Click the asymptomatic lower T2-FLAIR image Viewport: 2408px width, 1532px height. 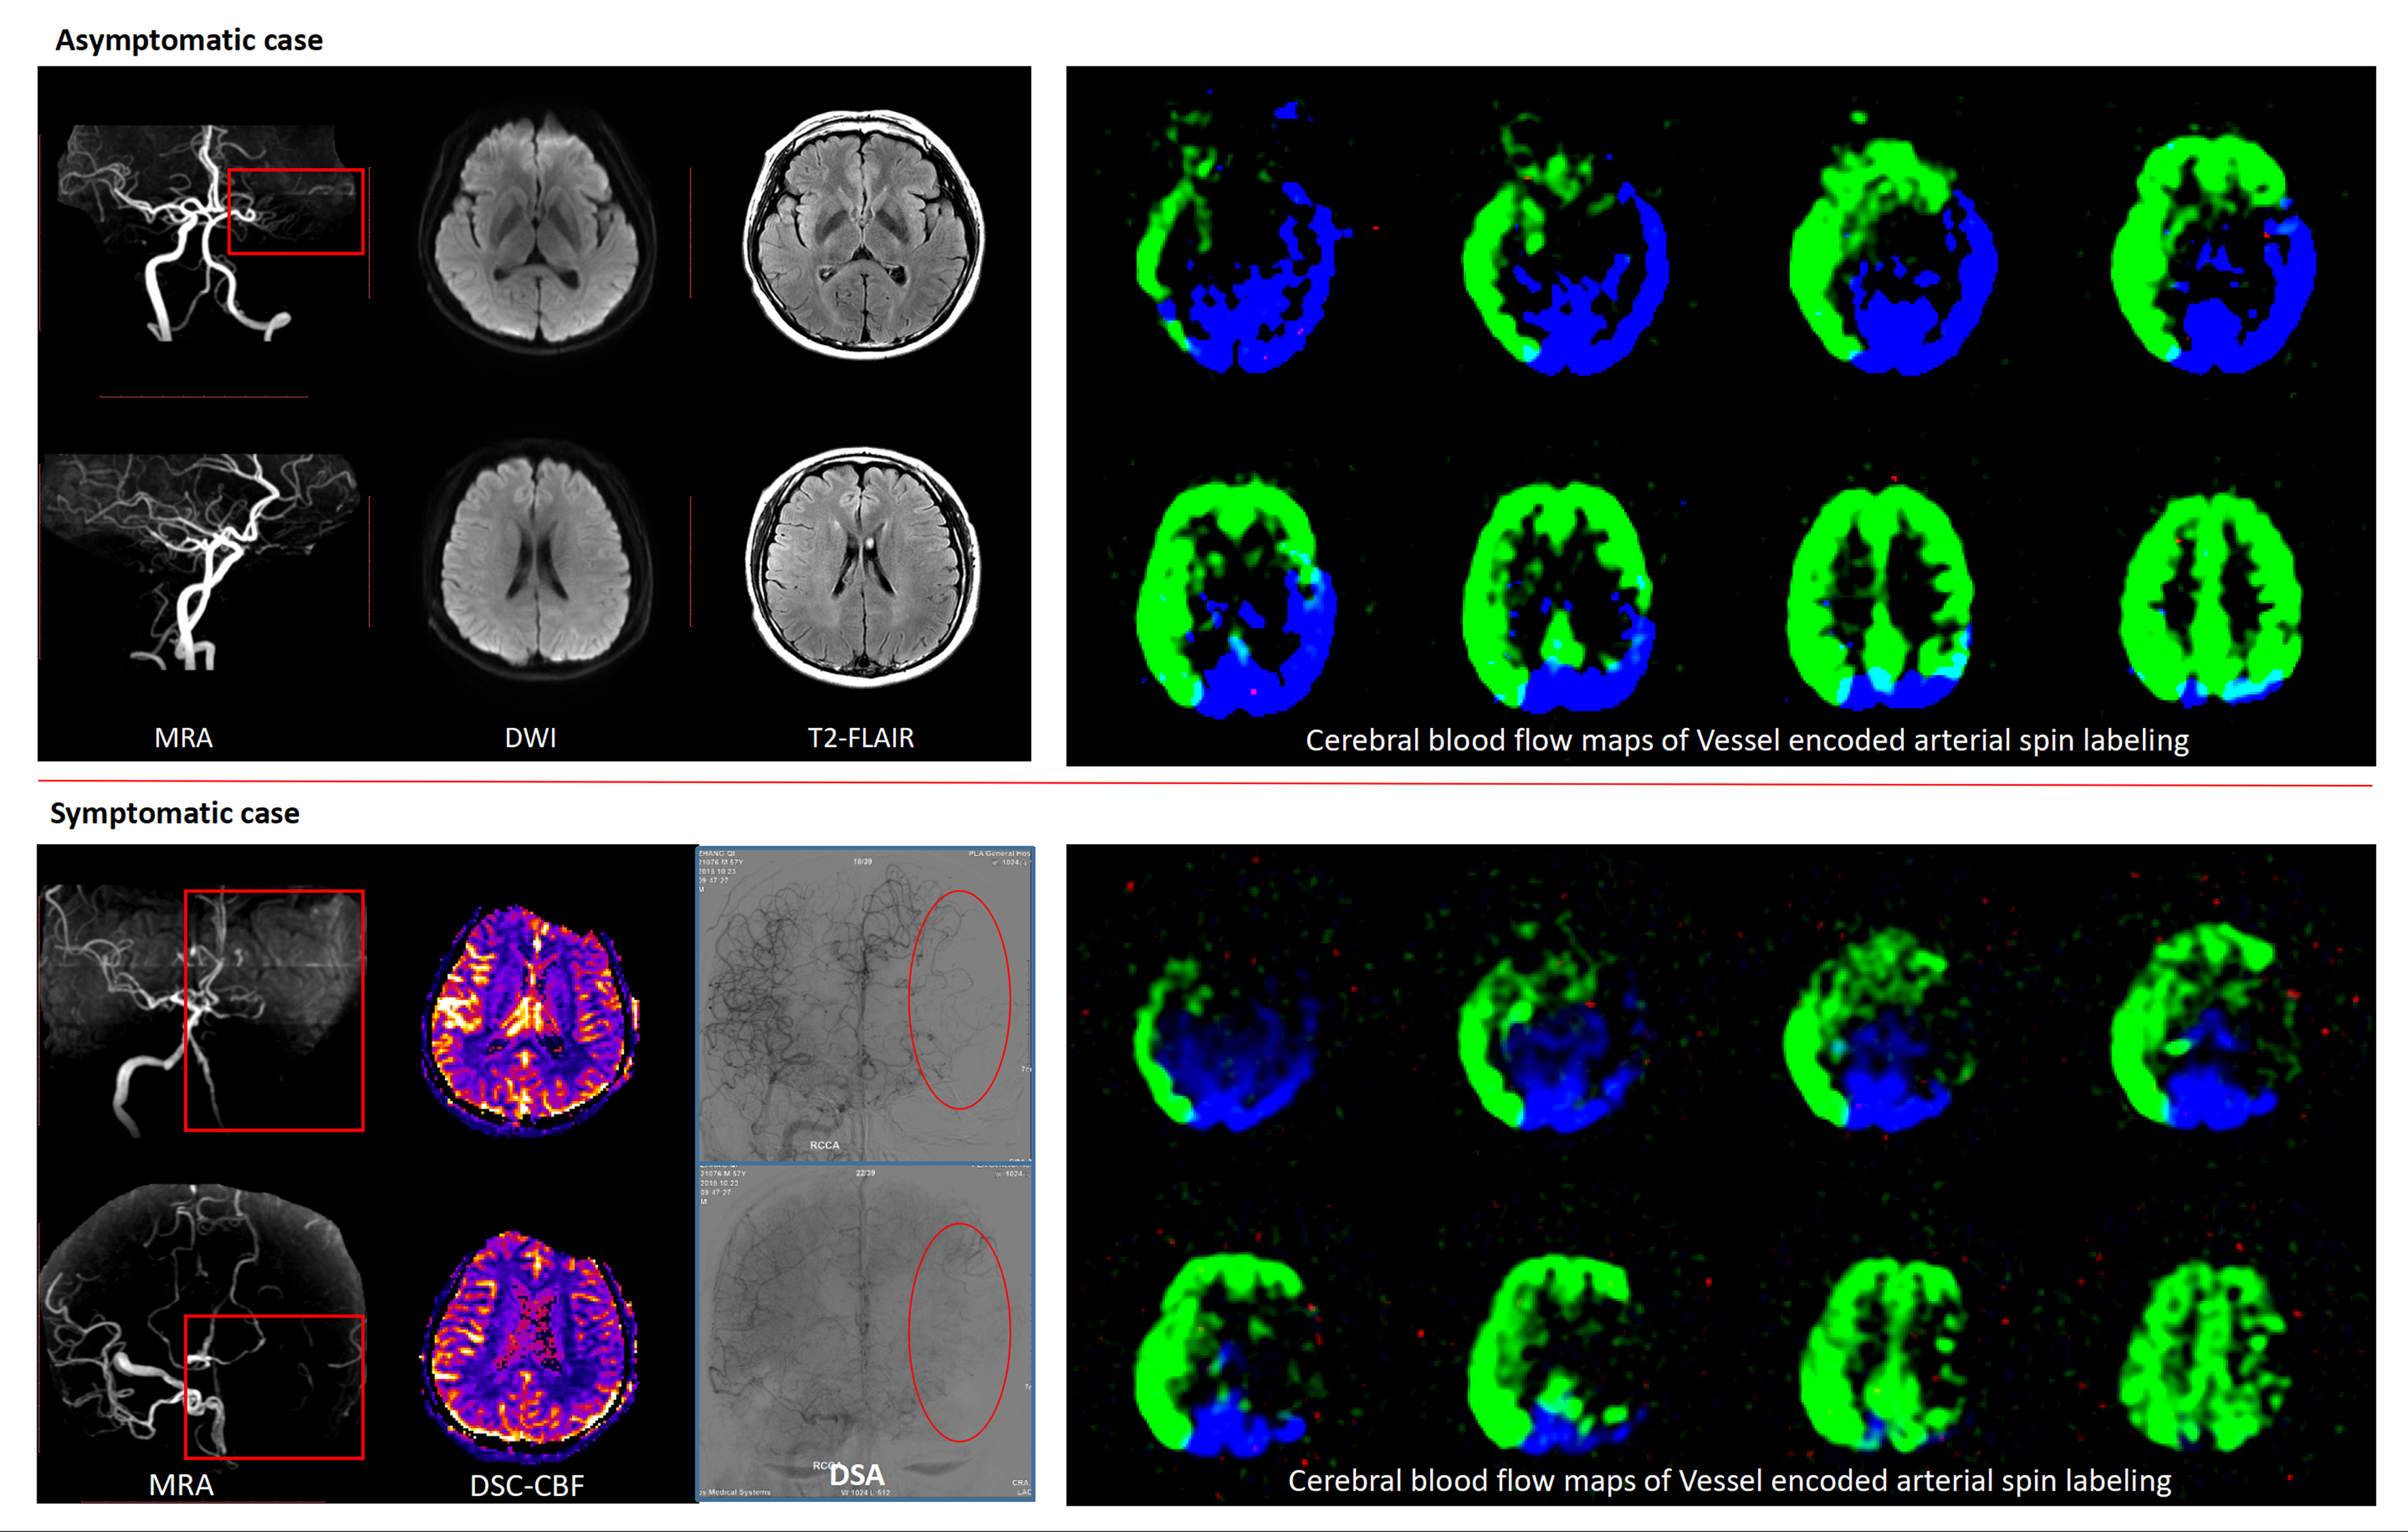click(x=863, y=566)
